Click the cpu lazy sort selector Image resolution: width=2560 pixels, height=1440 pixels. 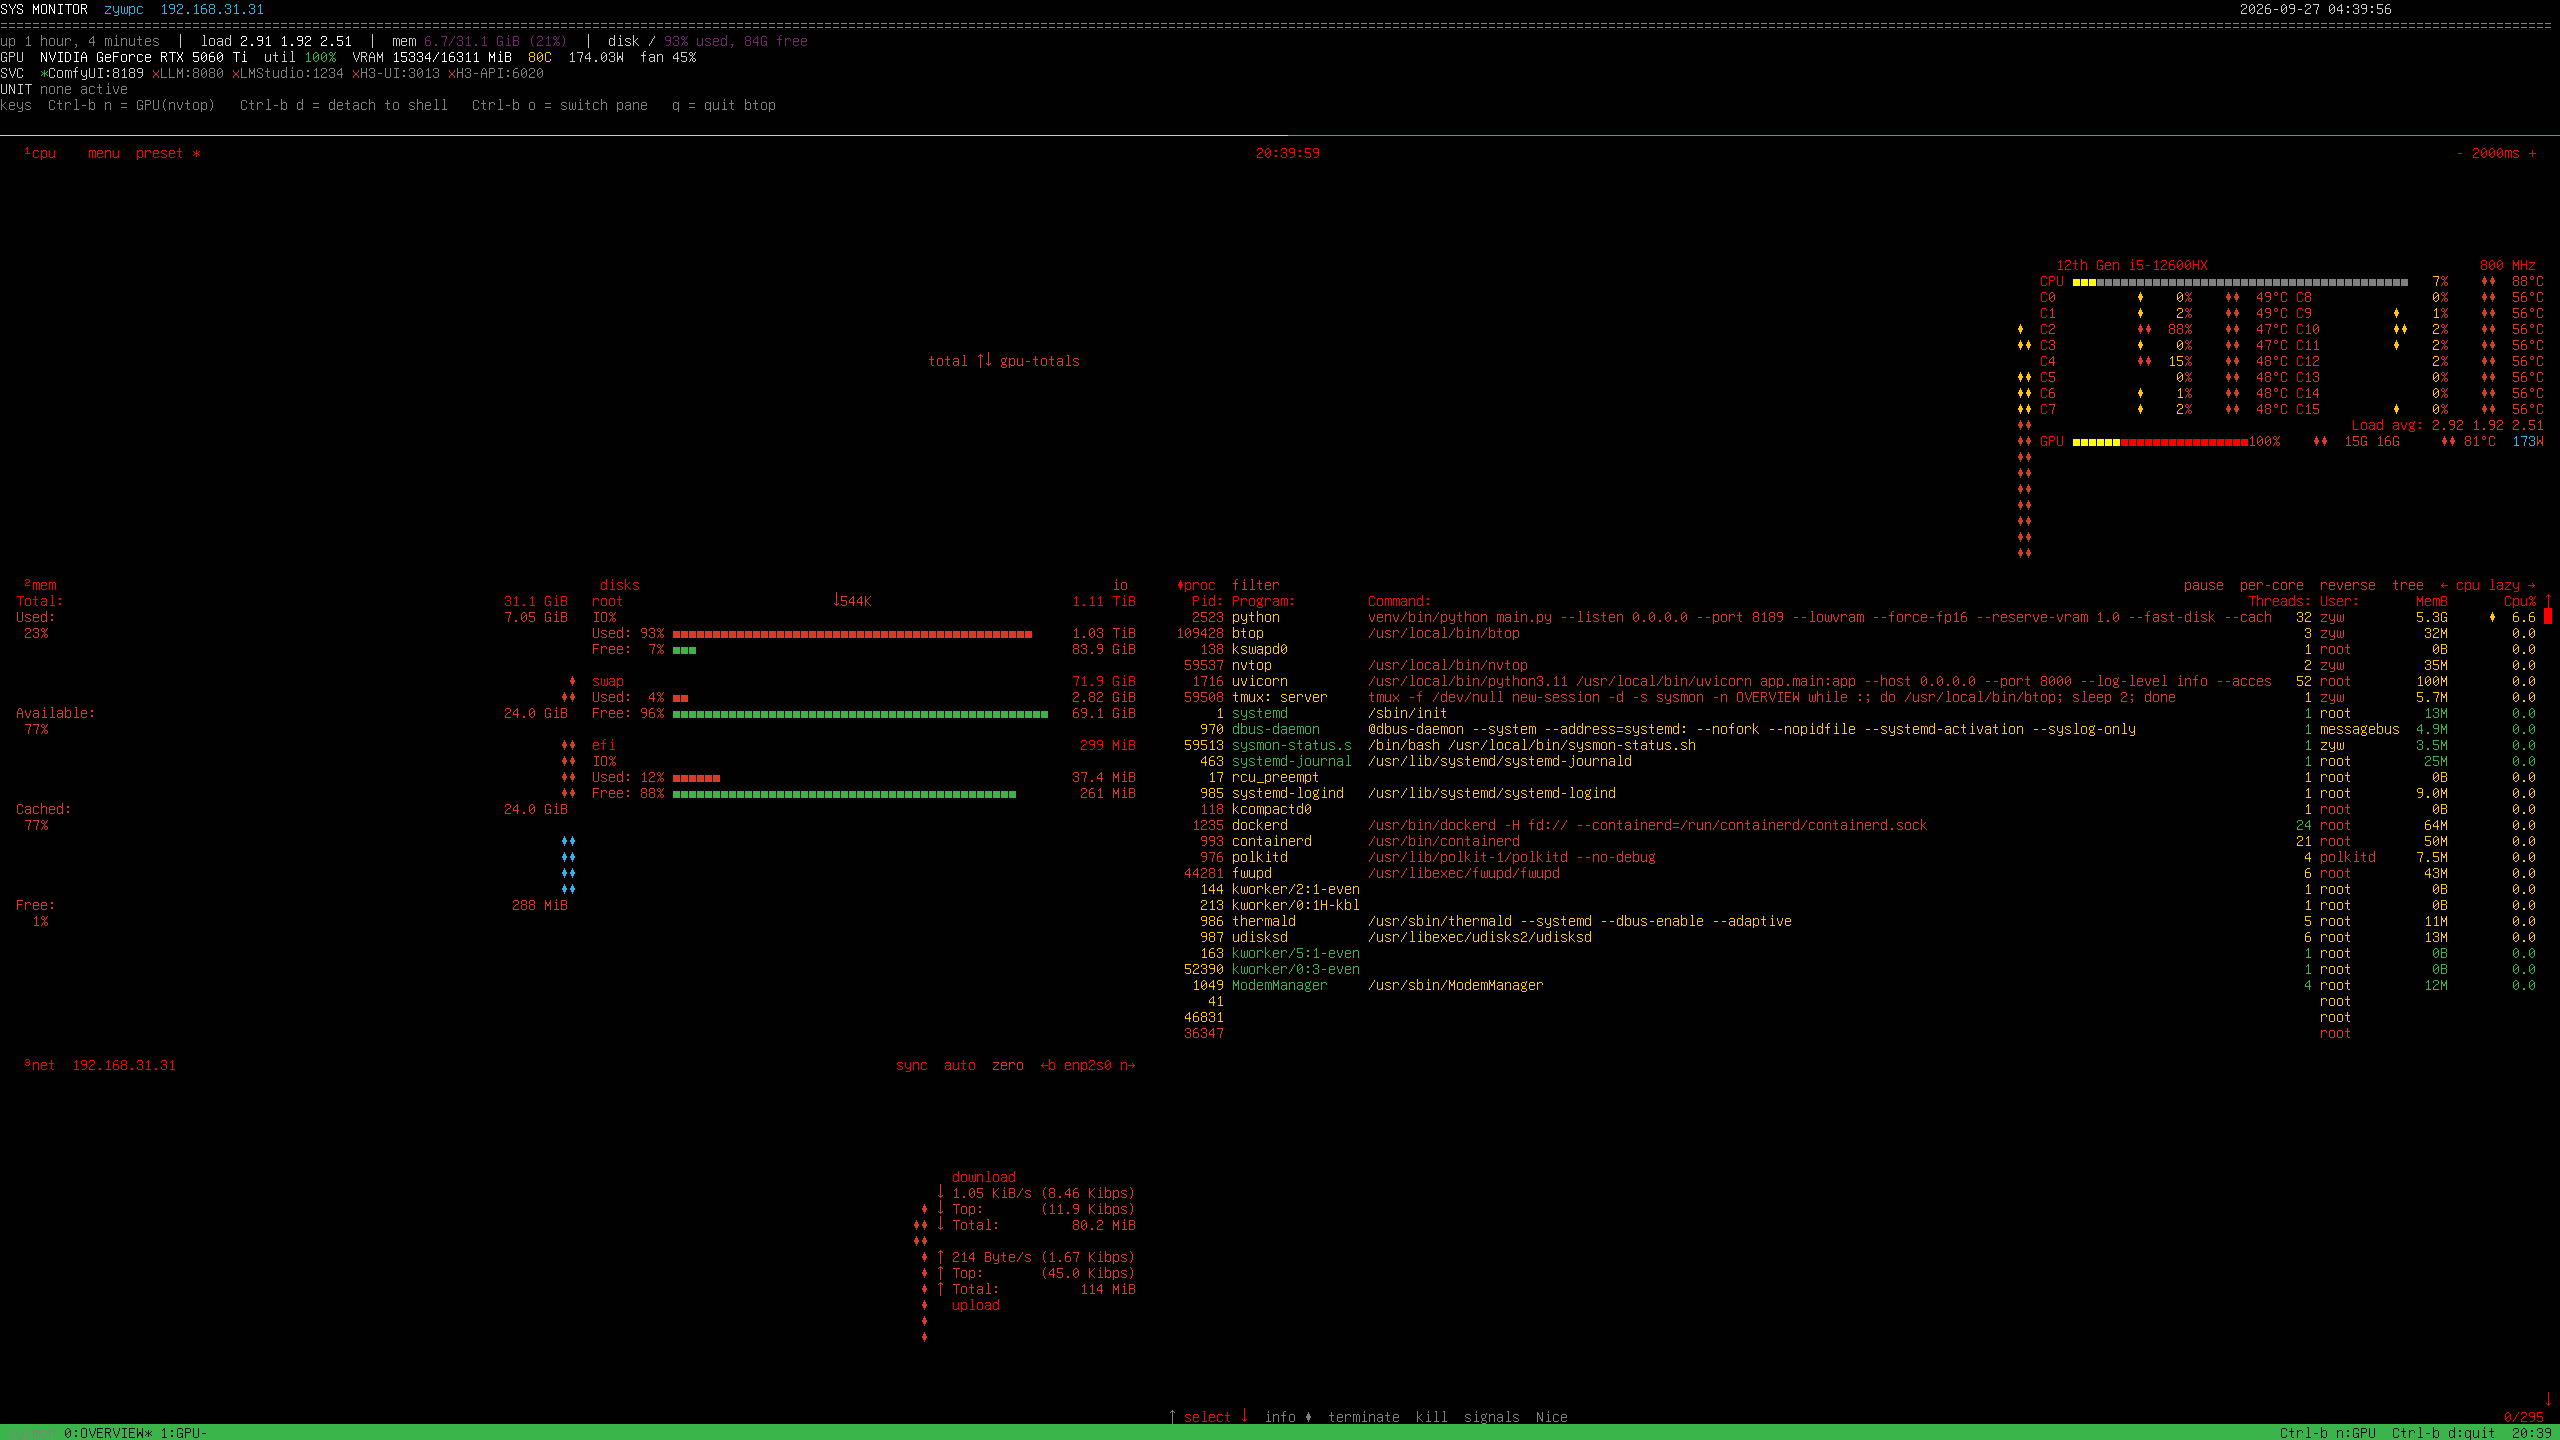(2488, 585)
